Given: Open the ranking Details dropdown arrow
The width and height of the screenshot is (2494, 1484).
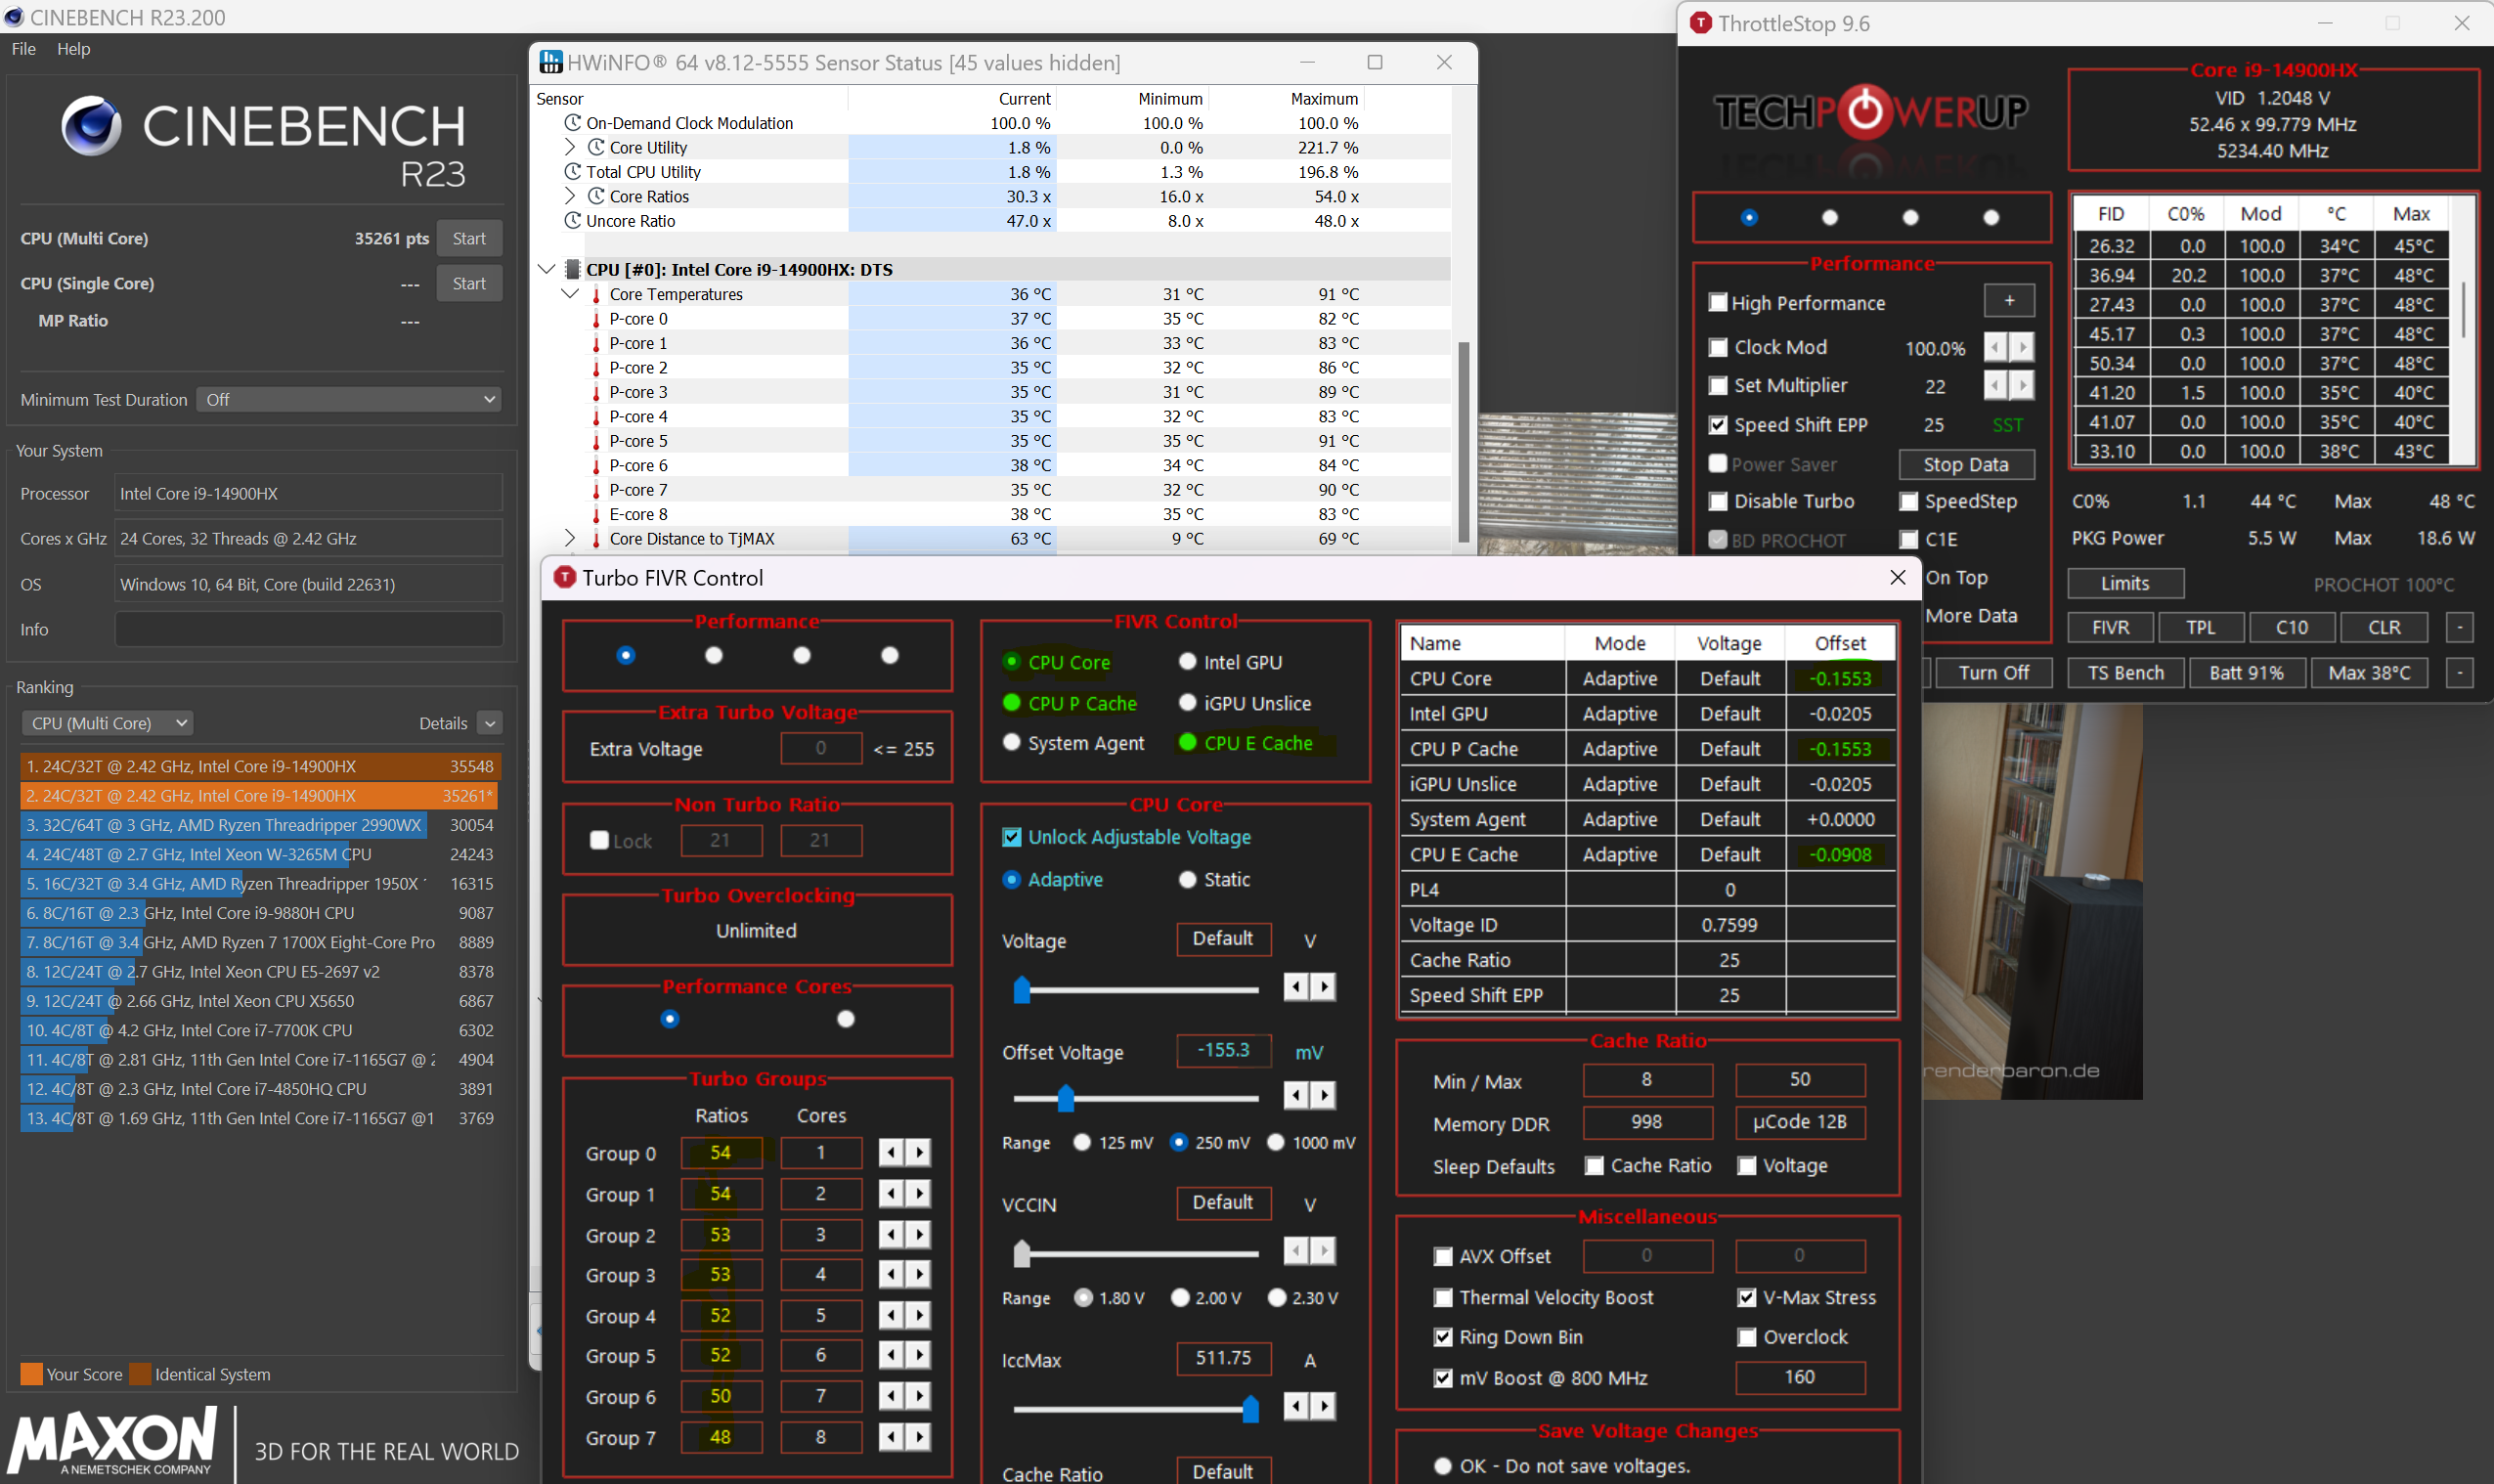Looking at the screenshot, I should pyautogui.click(x=489, y=722).
